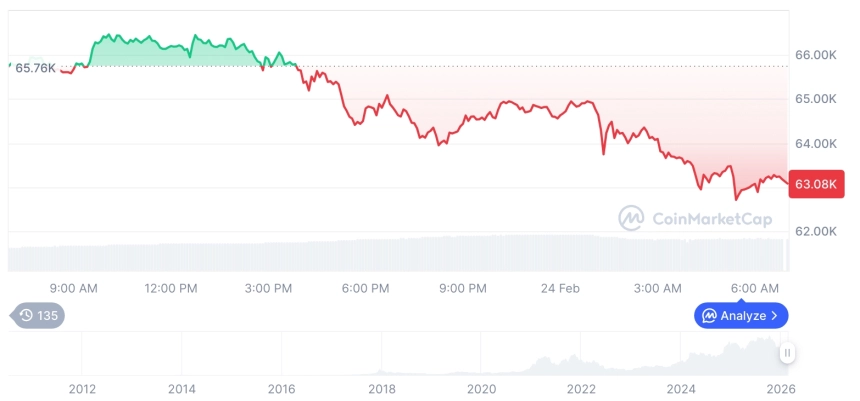
Task: Expand Analyze using its right chevron arrow
Action: [775, 316]
